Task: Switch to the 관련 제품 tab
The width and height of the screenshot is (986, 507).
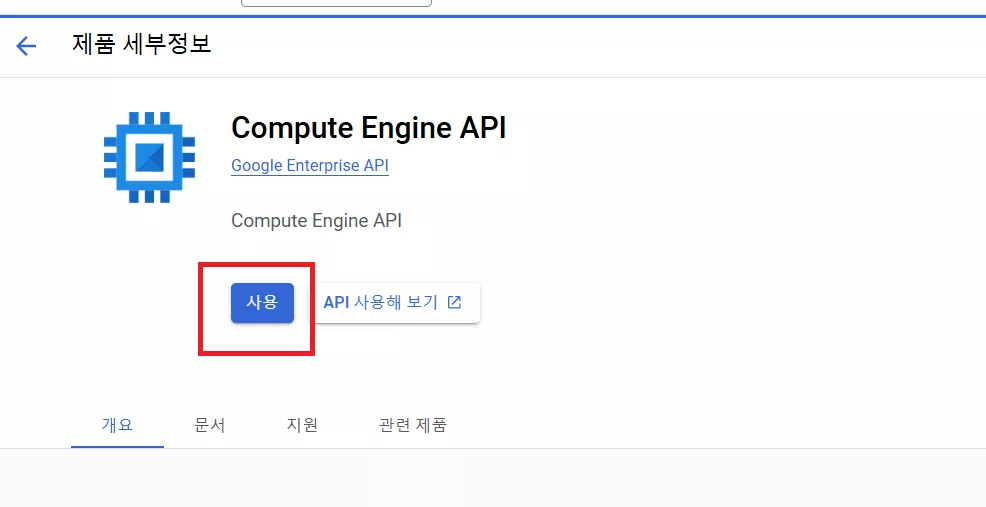Action: (x=413, y=425)
